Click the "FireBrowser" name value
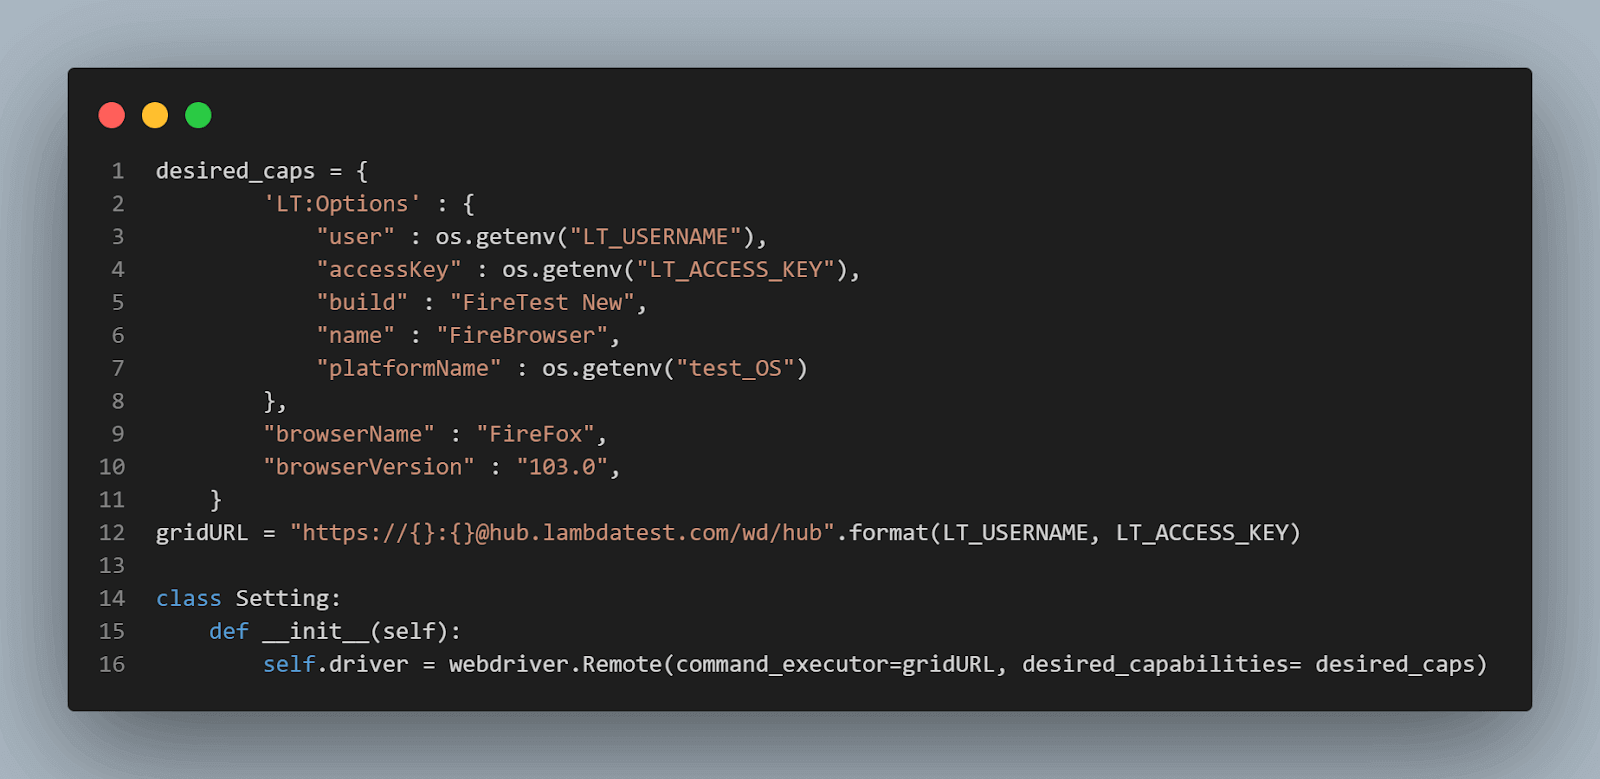 click(x=522, y=336)
